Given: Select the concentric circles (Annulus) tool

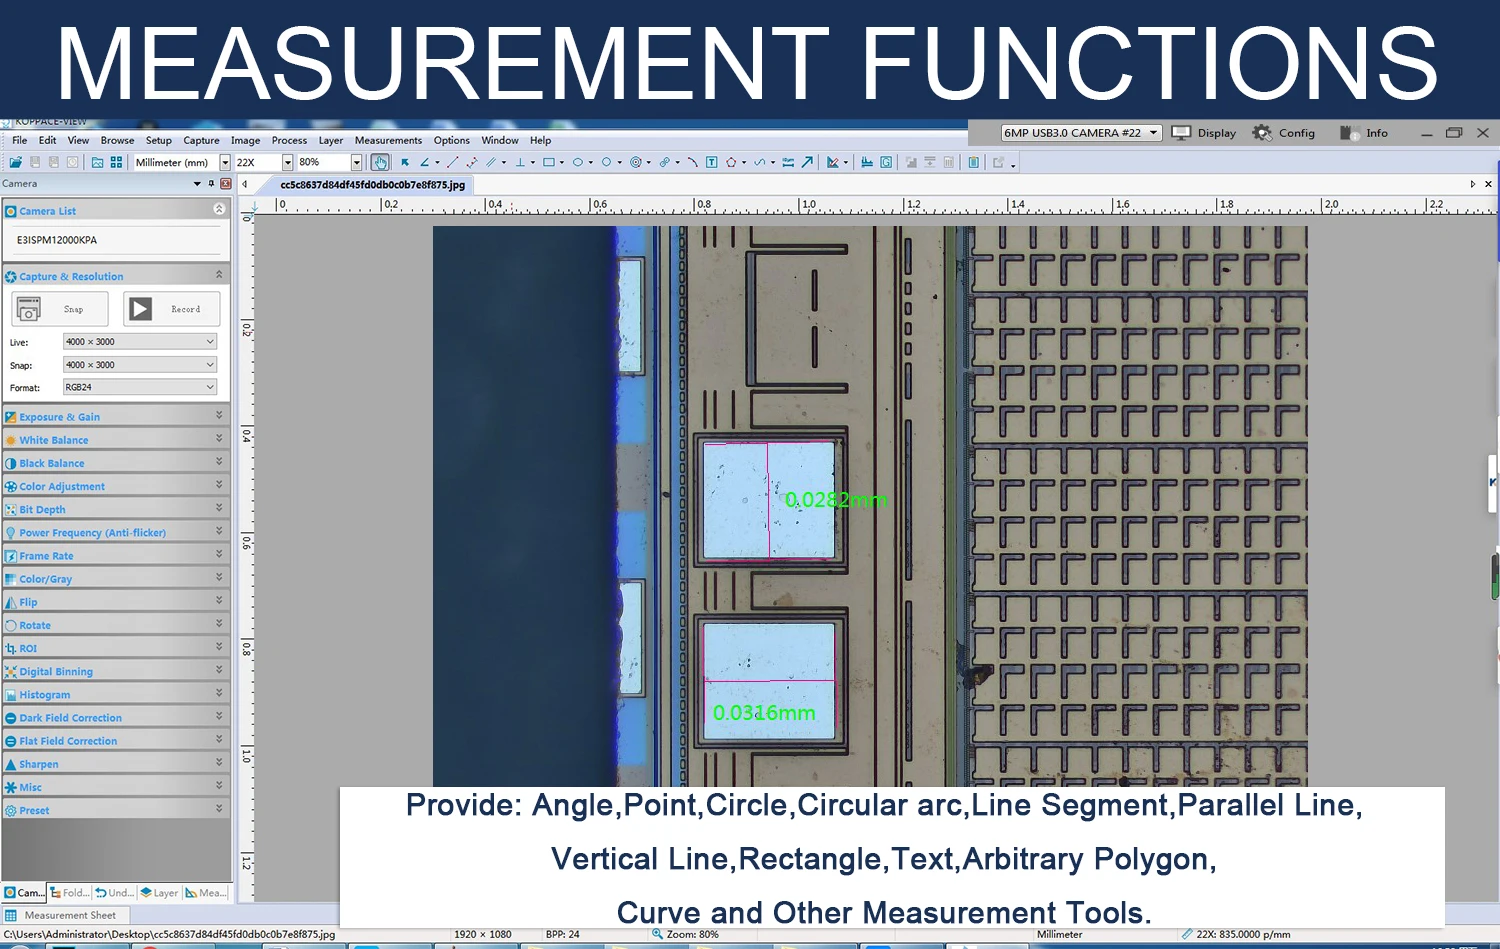Looking at the screenshot, I should pos(635,162).
